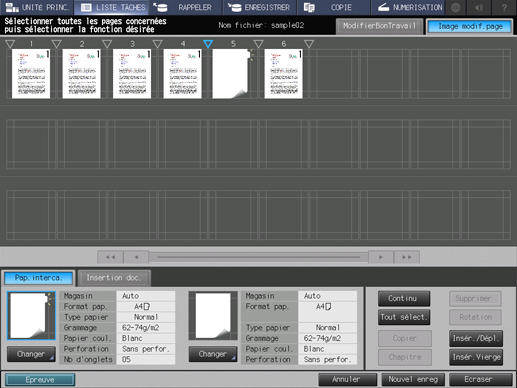Open the ENREGISTRER menu
517x388 pixels.
point(260,7)
